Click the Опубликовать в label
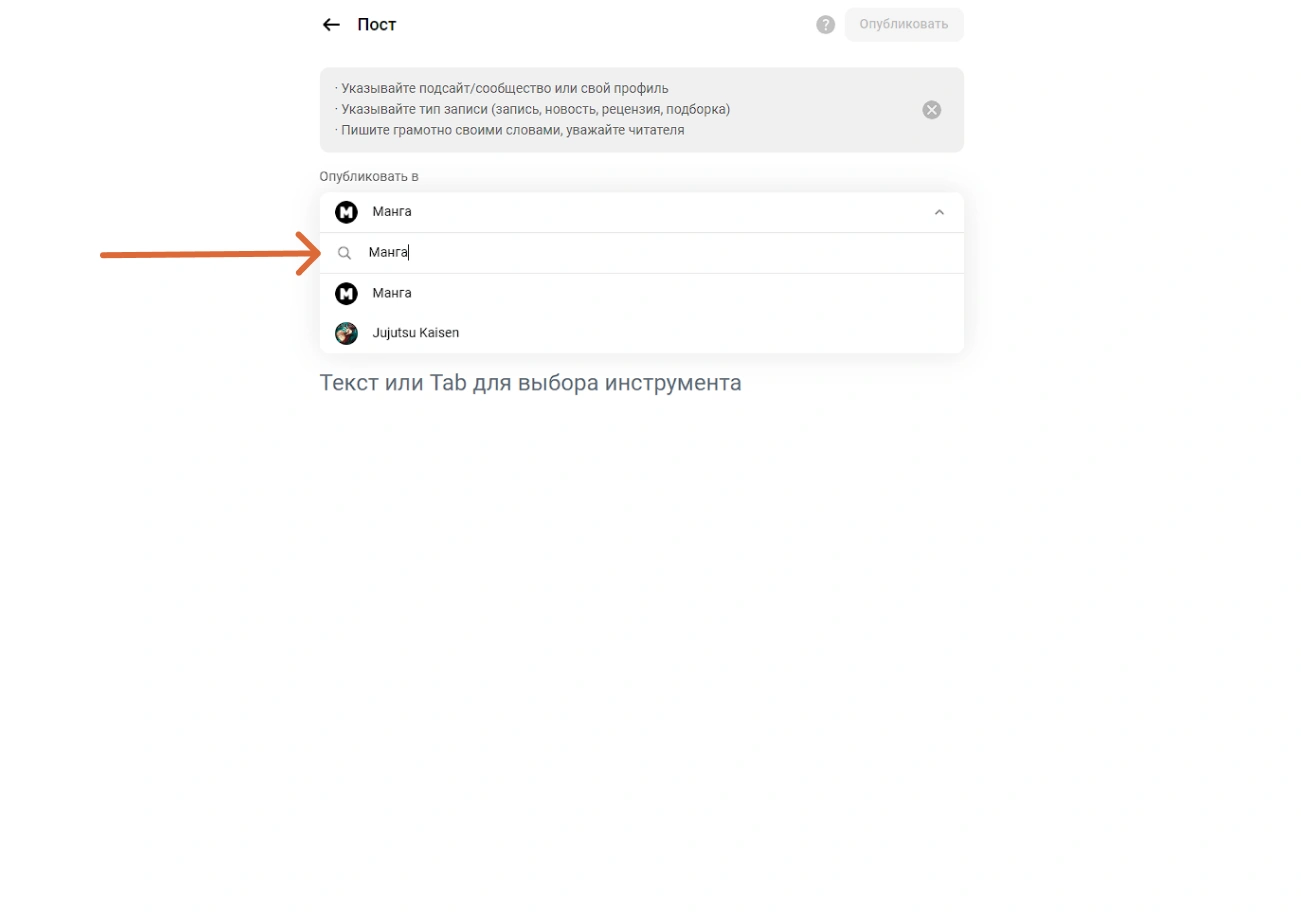 369,176
